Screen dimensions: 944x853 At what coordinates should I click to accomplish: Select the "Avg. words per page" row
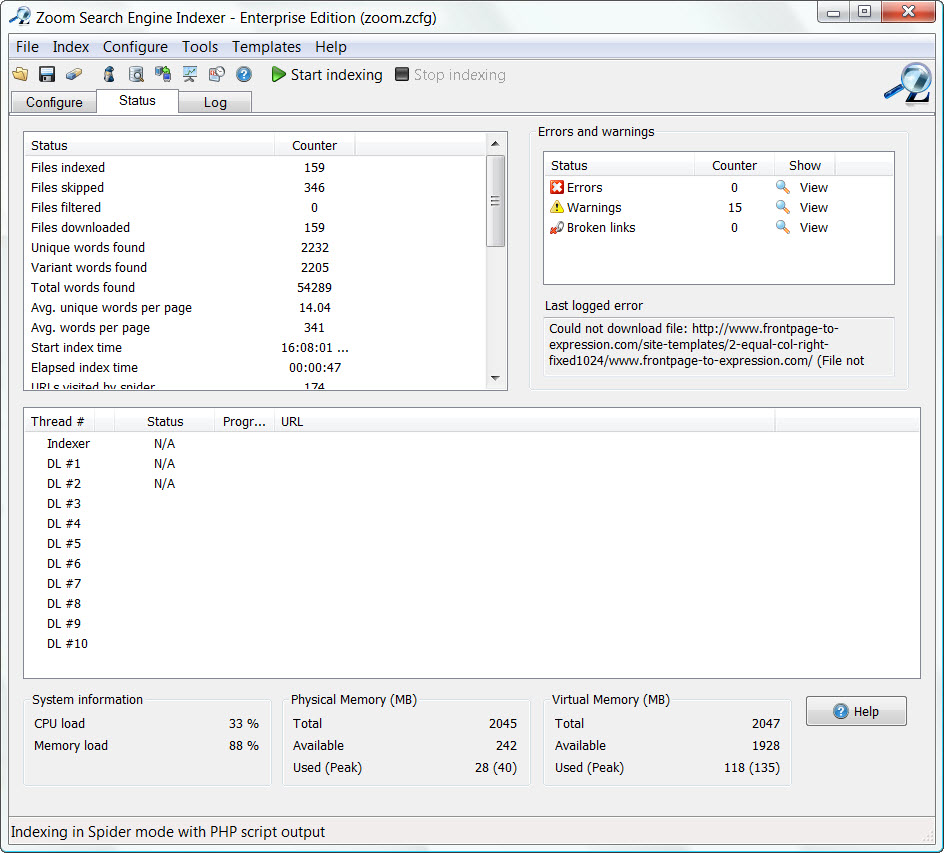coord(255,327)
